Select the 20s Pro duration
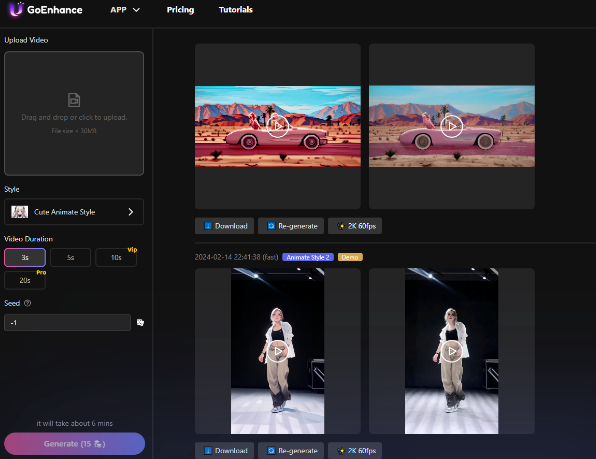 pos(25,280)
